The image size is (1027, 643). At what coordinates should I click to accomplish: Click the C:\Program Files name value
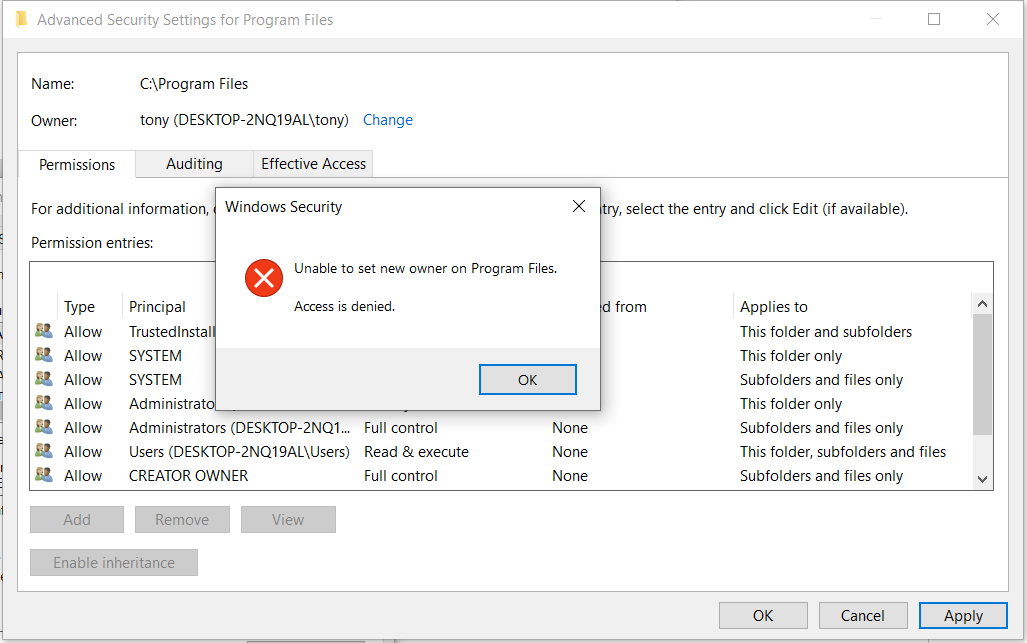194,84
